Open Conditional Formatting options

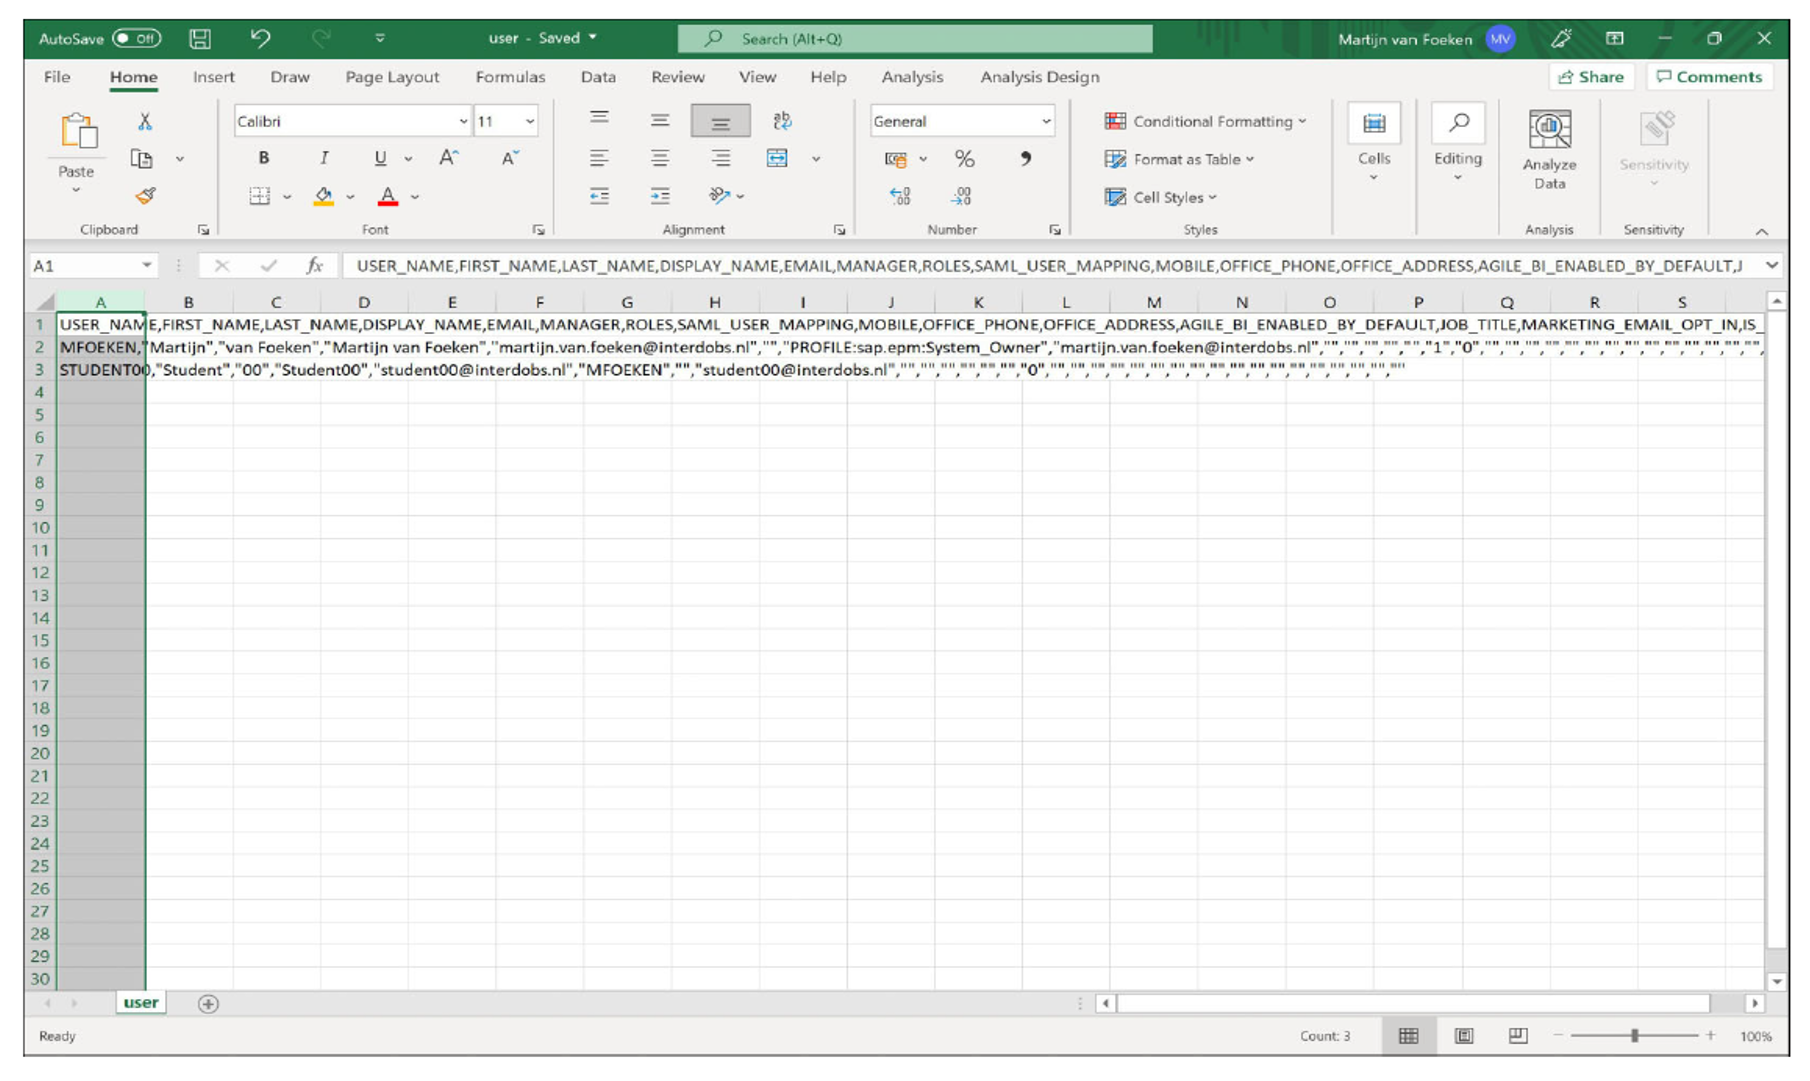point(1205,121)
